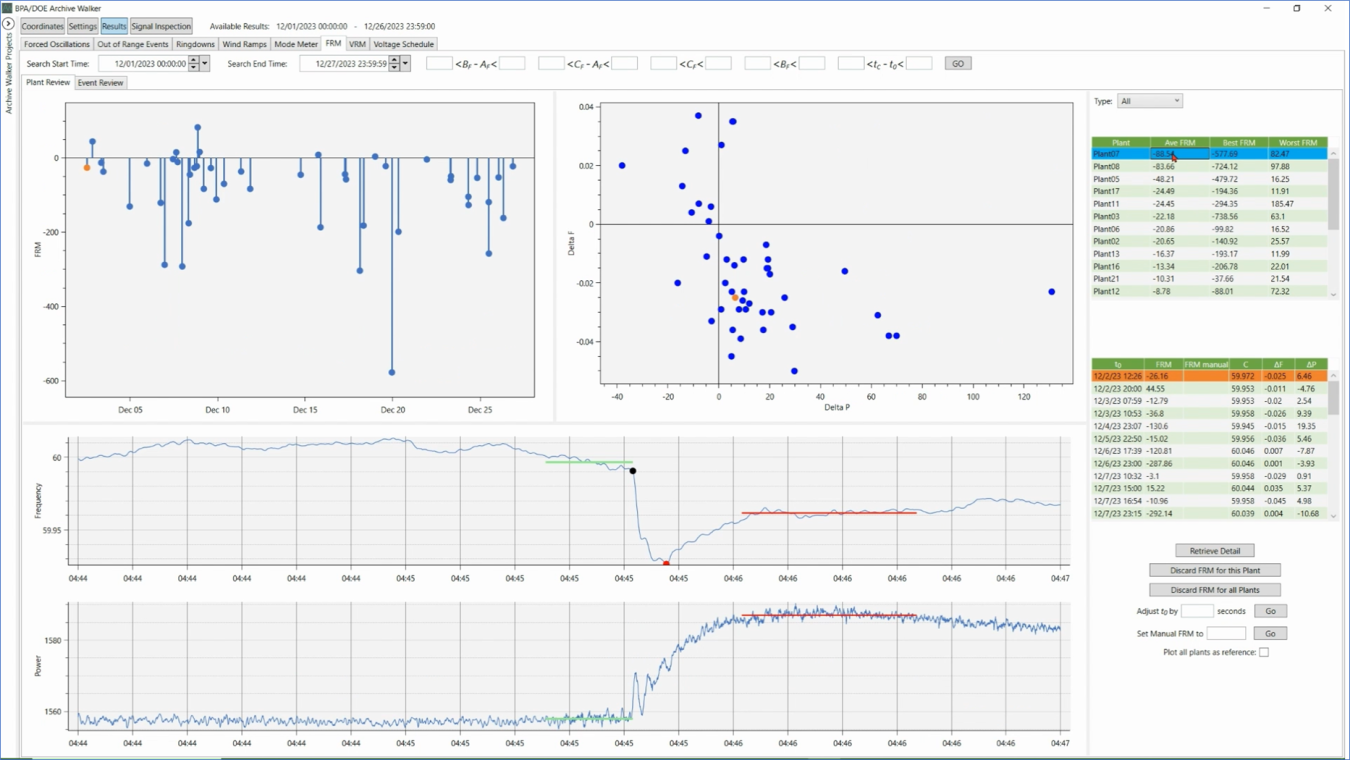Increment Search Start Time with the up stepper
Screen dimensions: 1350x760
[x=194, y=59]
